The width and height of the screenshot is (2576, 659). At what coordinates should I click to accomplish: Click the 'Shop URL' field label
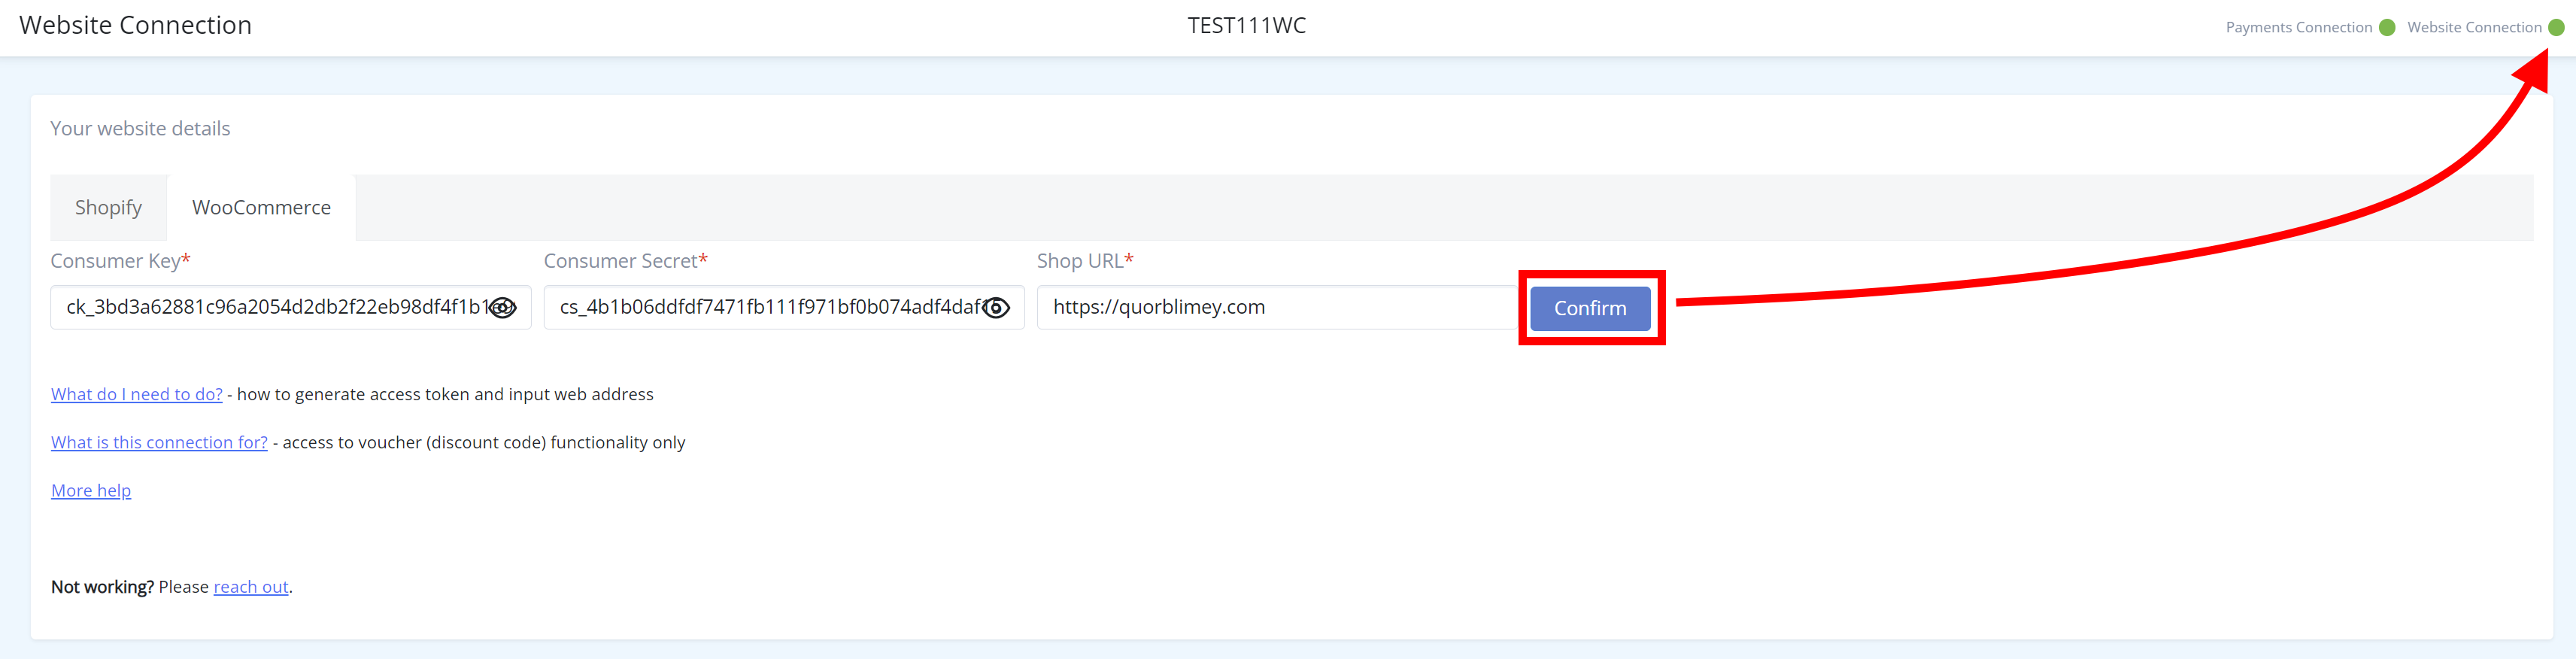pyautogui.click(x=1085, y=261)
